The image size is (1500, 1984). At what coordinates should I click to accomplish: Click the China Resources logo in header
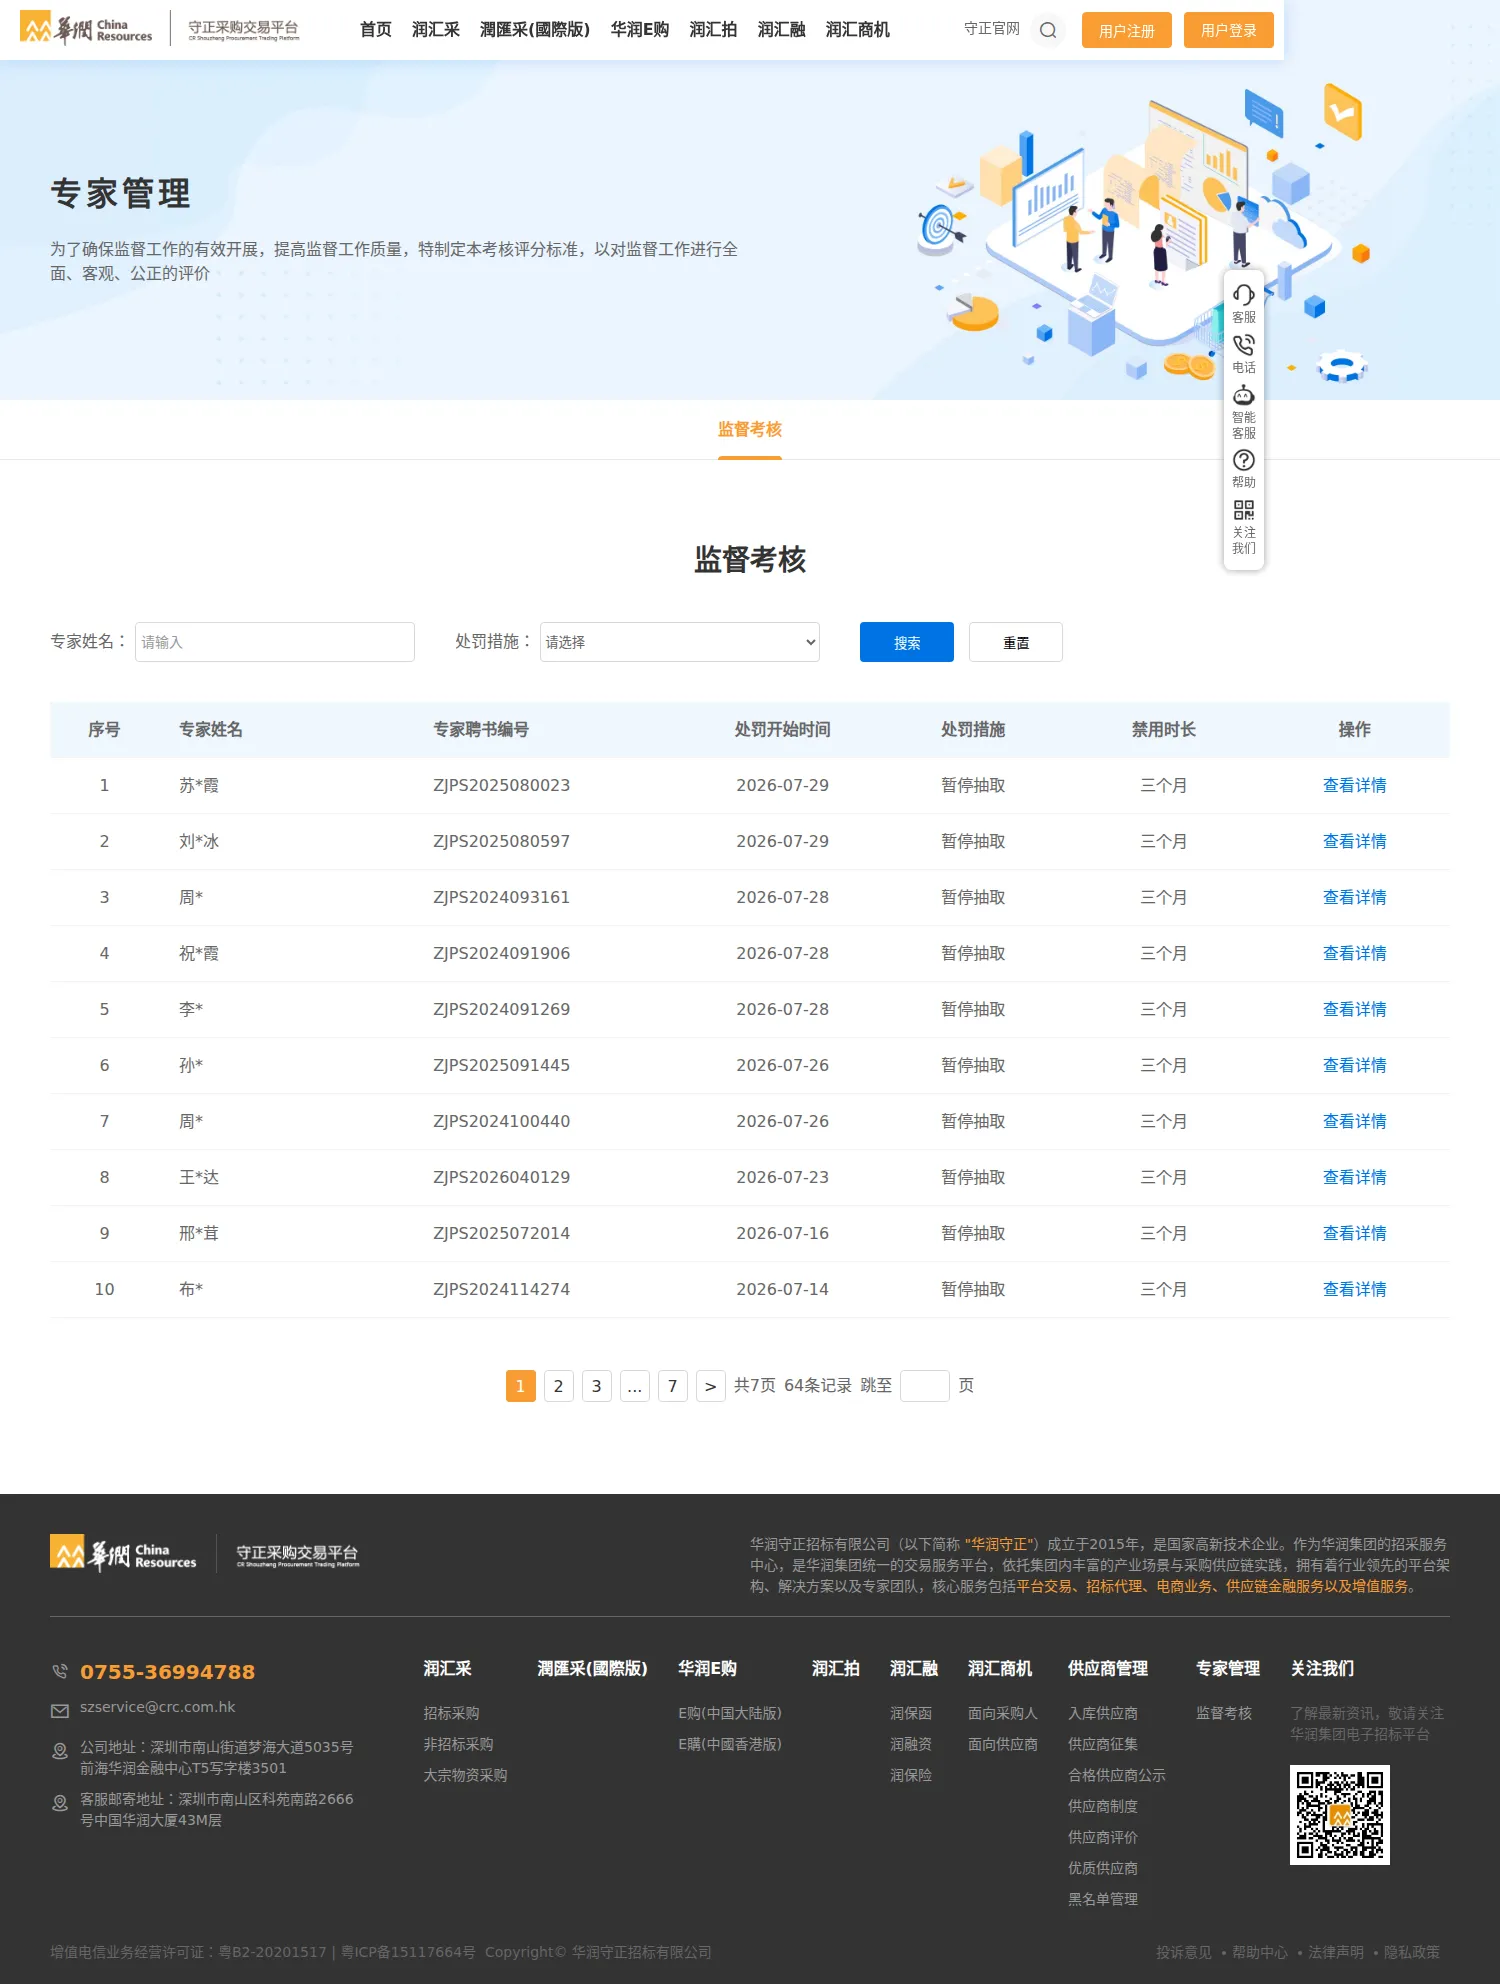[x=87, y=29]
